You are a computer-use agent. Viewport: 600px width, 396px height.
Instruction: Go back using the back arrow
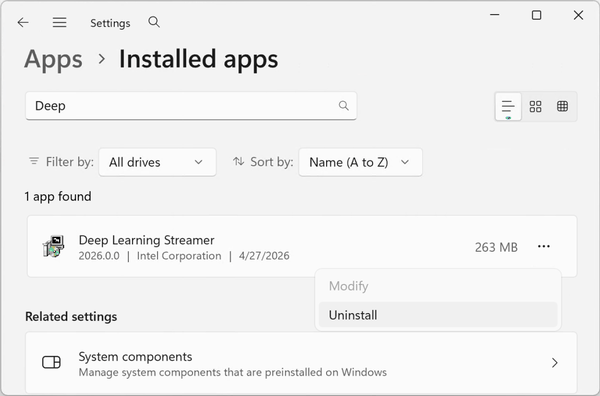click(x=23, y=23)
